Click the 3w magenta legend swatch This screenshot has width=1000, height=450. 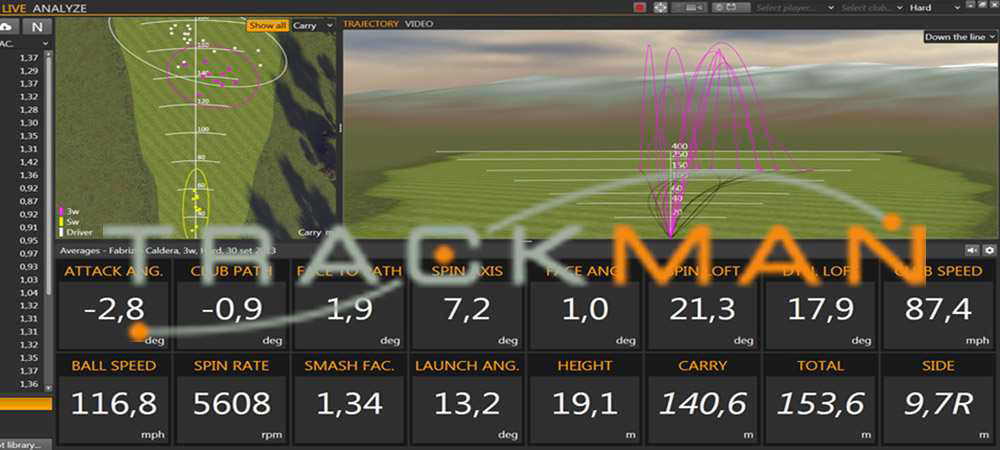click(x=61, y=210)
